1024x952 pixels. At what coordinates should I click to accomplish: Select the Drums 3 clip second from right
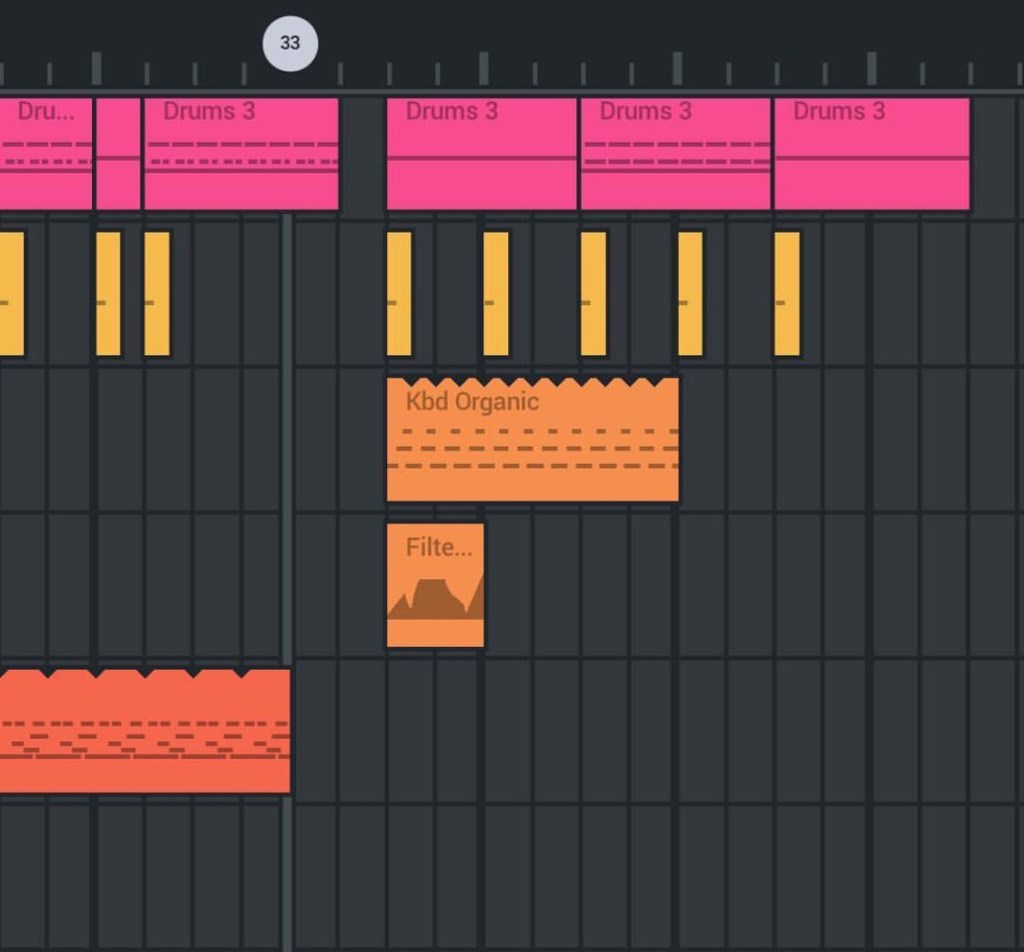[675, 154]
